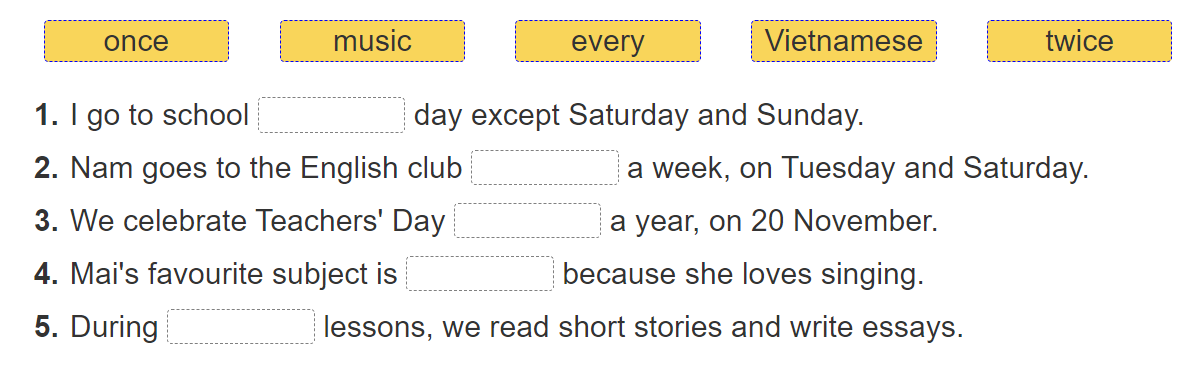This screenshot has height=373, width=1183.
Task: Click the text "I go to school"
Action: point(159,116)
